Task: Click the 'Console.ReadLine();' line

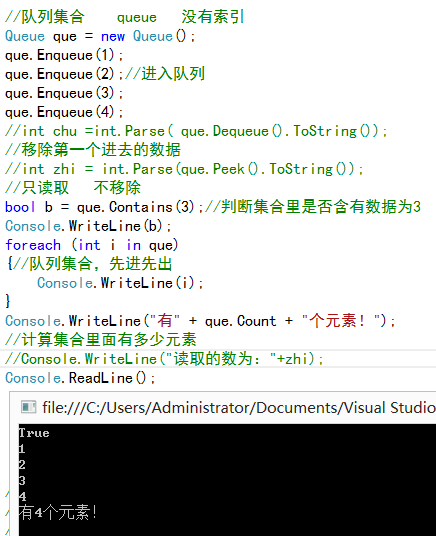Action: click(x=80, y=378)
